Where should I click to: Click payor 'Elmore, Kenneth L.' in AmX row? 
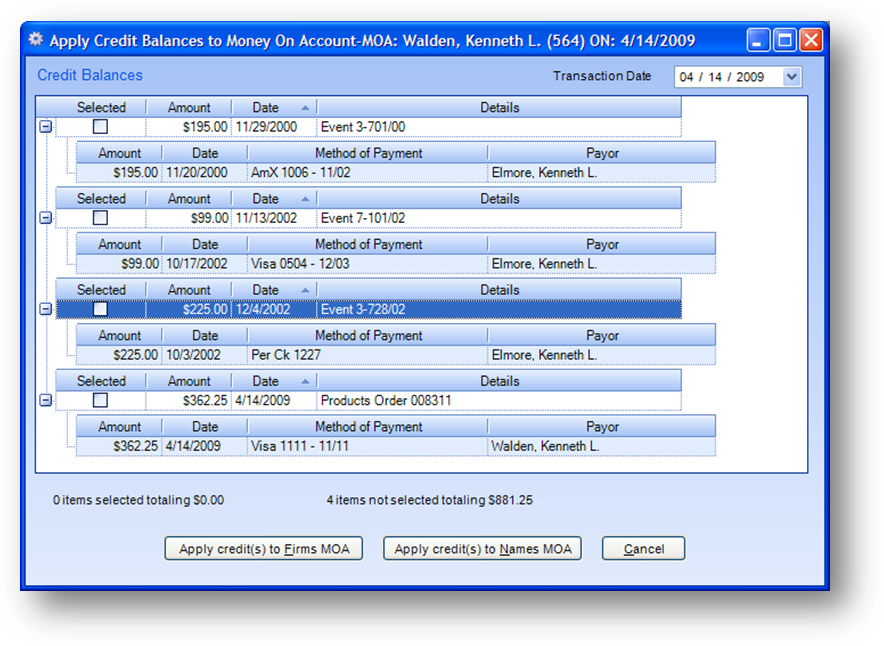(602, 172)
